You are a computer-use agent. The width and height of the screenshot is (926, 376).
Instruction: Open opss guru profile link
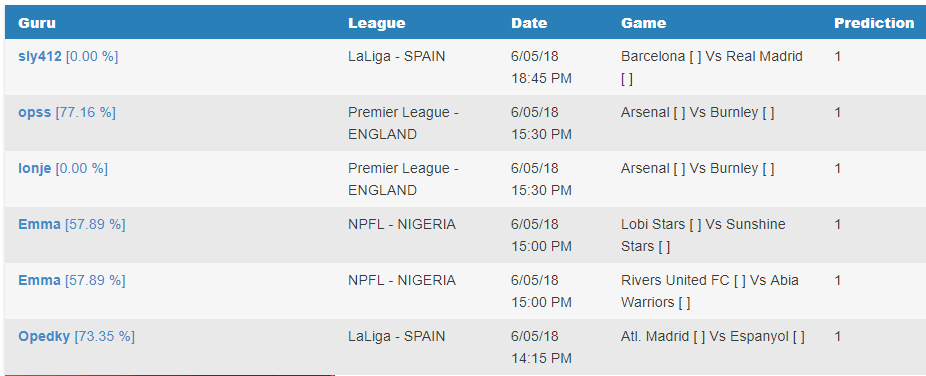(34, 112)
